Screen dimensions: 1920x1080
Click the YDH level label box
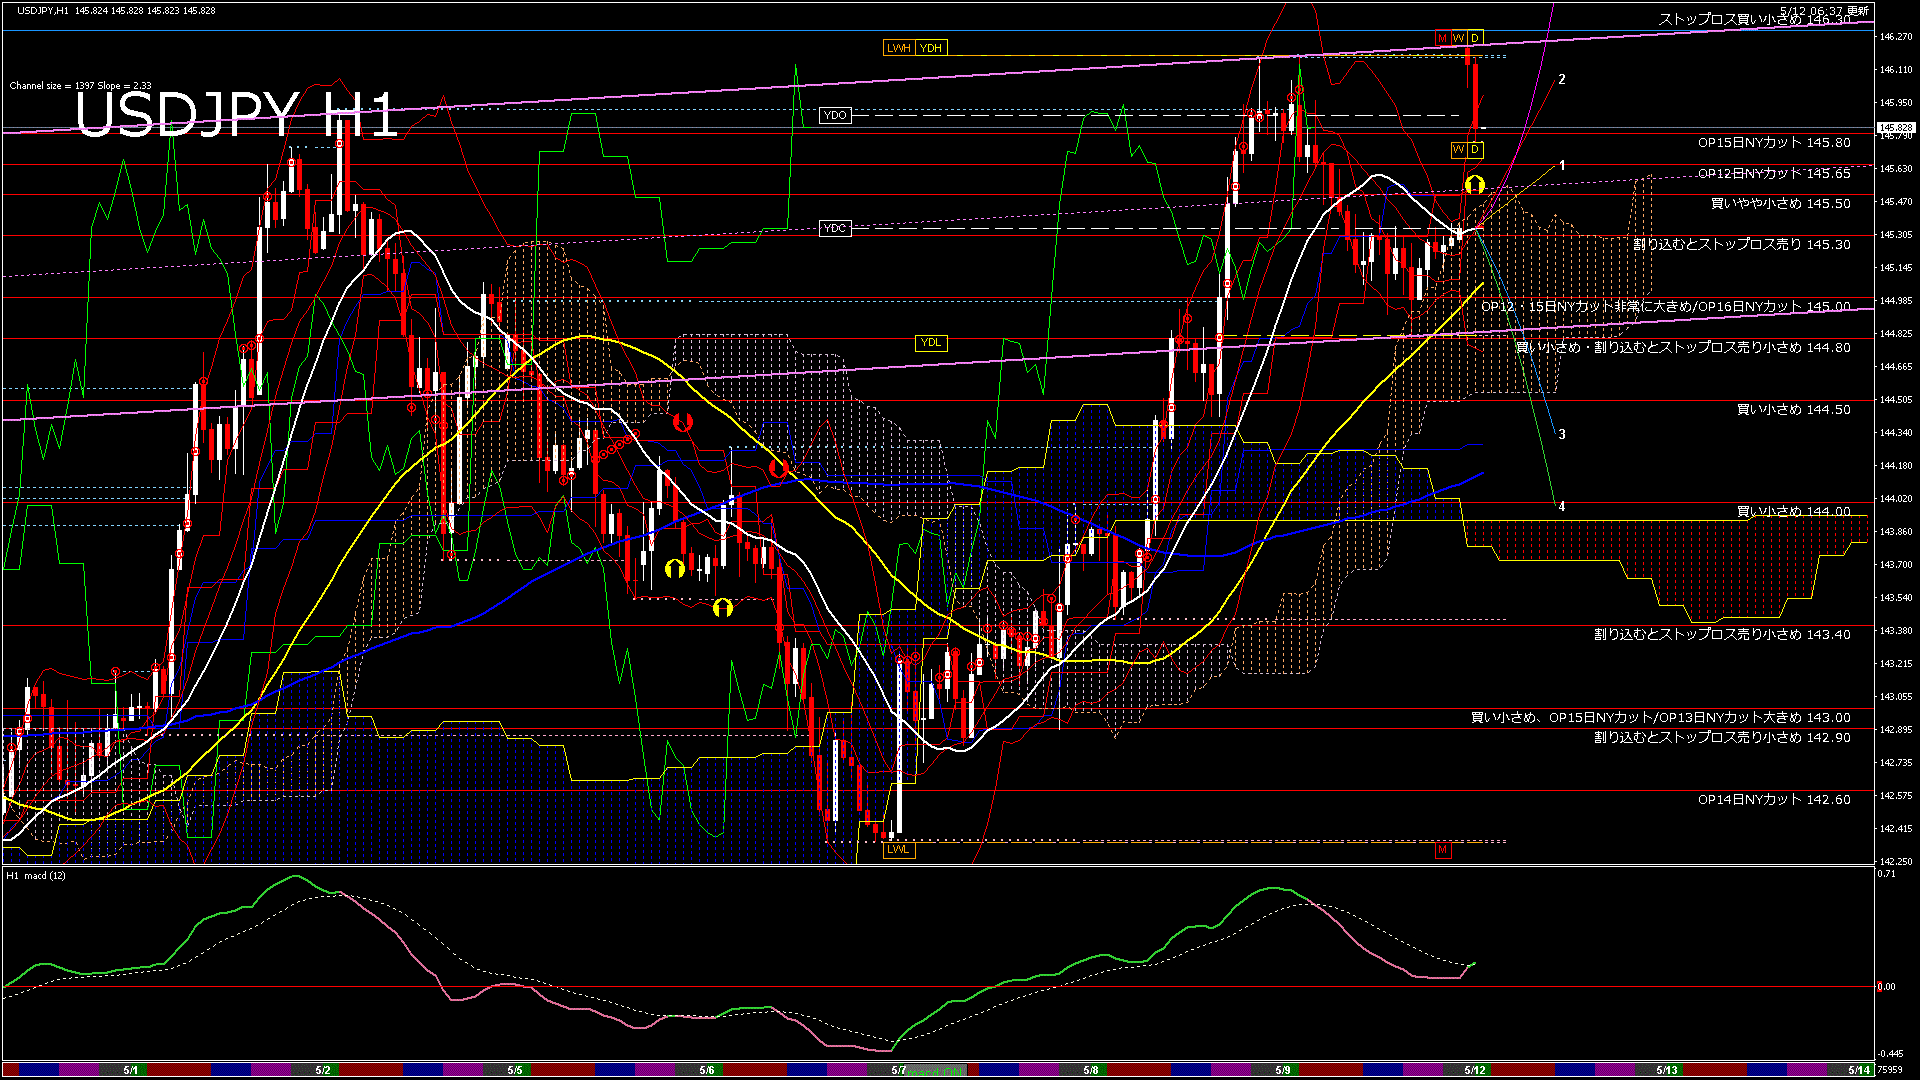[x=931, y=48]
